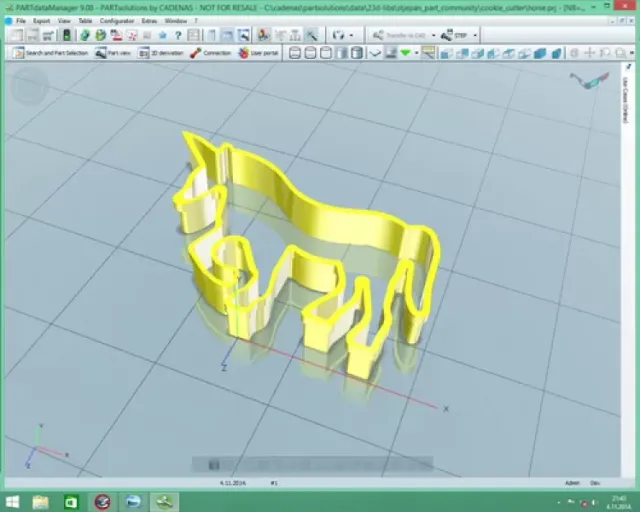Select the solid blue isometric cube view

click(x=540, y=53)
